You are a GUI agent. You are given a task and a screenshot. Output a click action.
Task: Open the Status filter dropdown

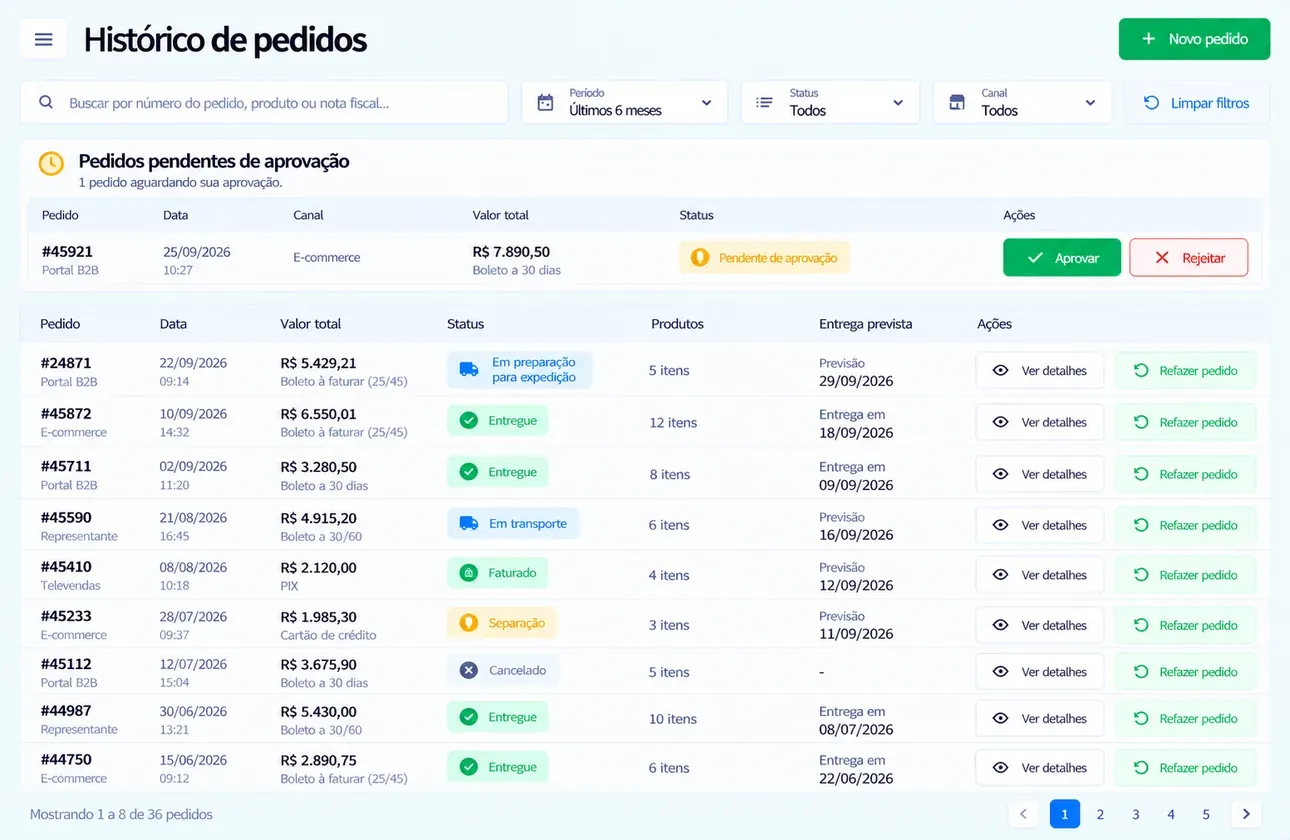pos(830,102)
